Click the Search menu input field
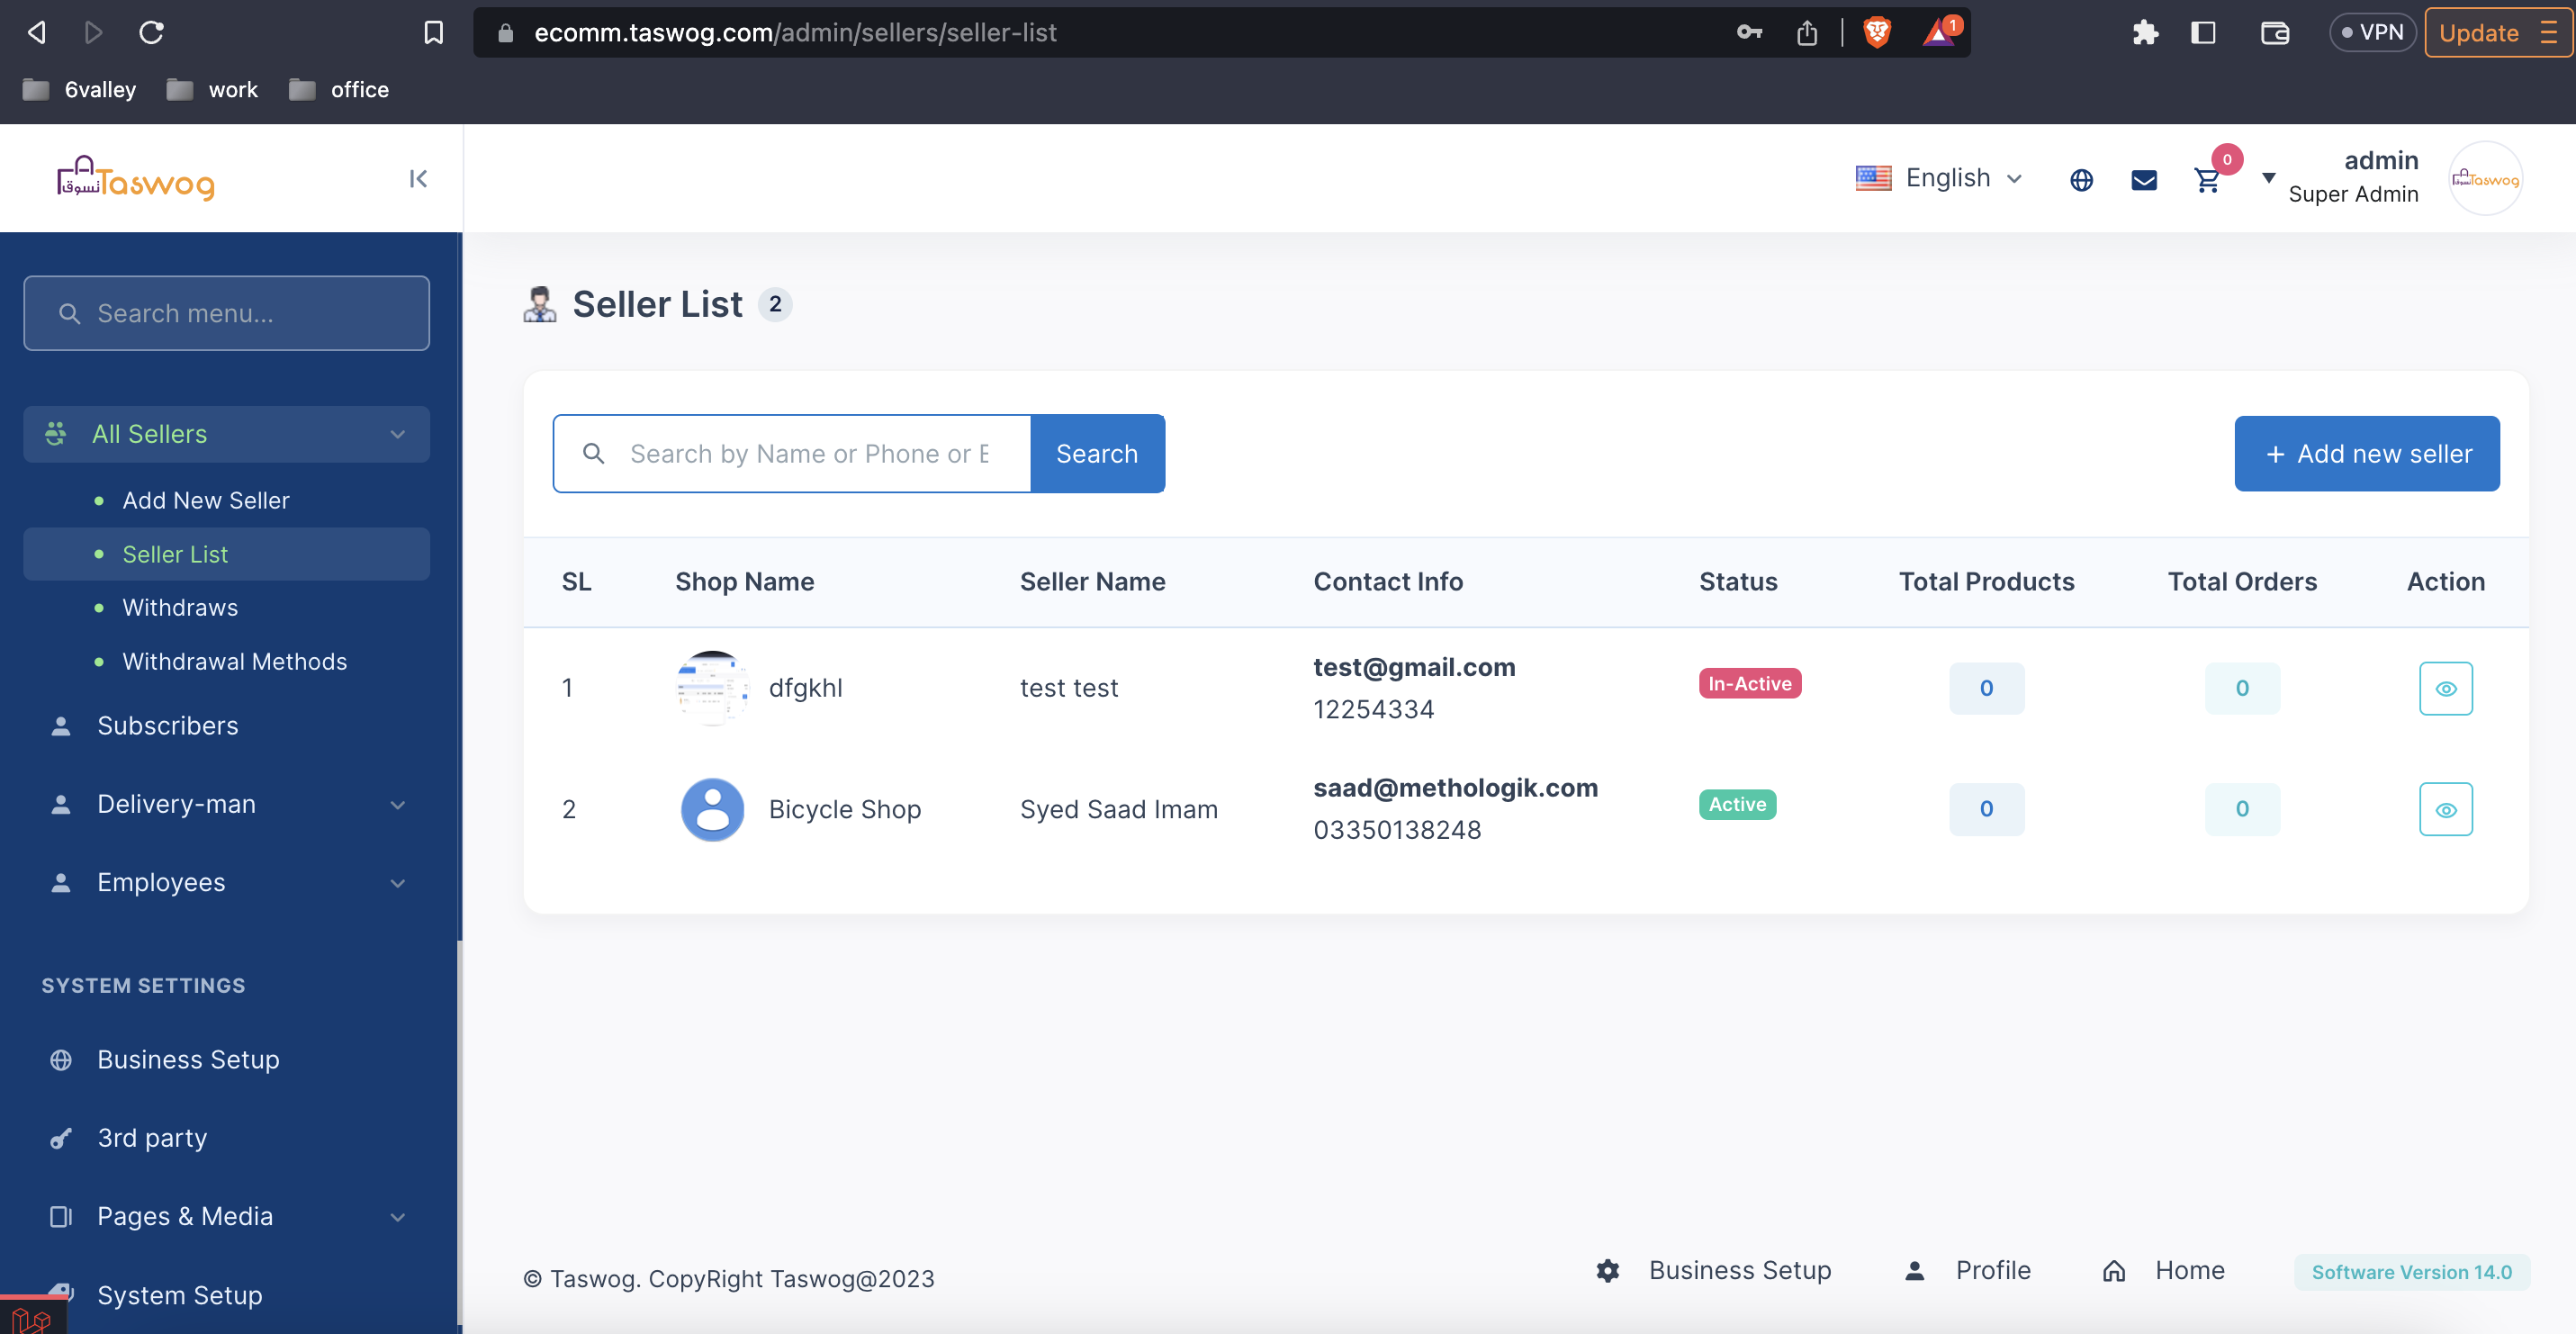2576x1334 pixels. pyautogui.click(x=227, y=313)
